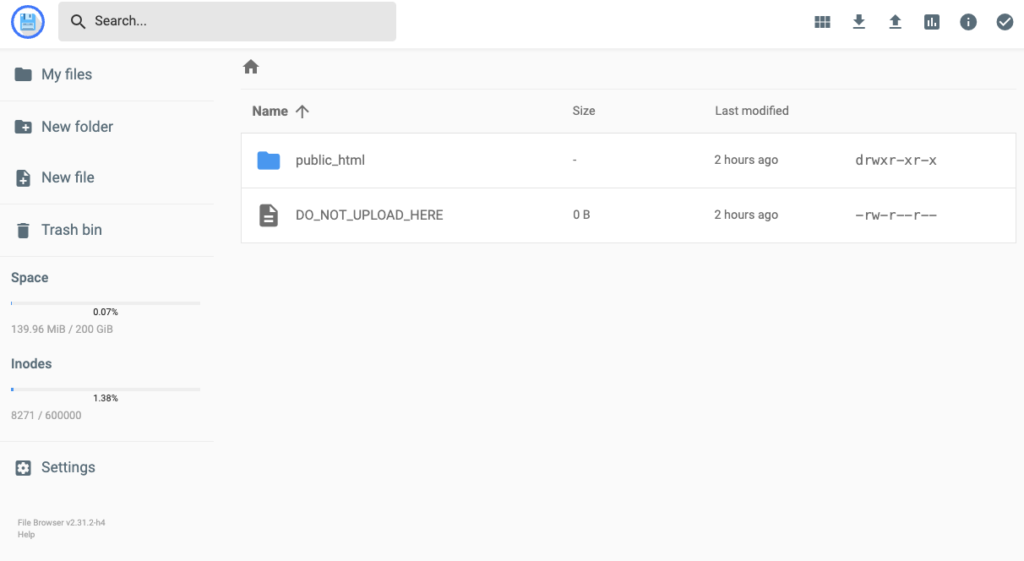Click the blue public_html folder icon
The height and width of the screenshot is (561, 1024).
click(268, 160)
